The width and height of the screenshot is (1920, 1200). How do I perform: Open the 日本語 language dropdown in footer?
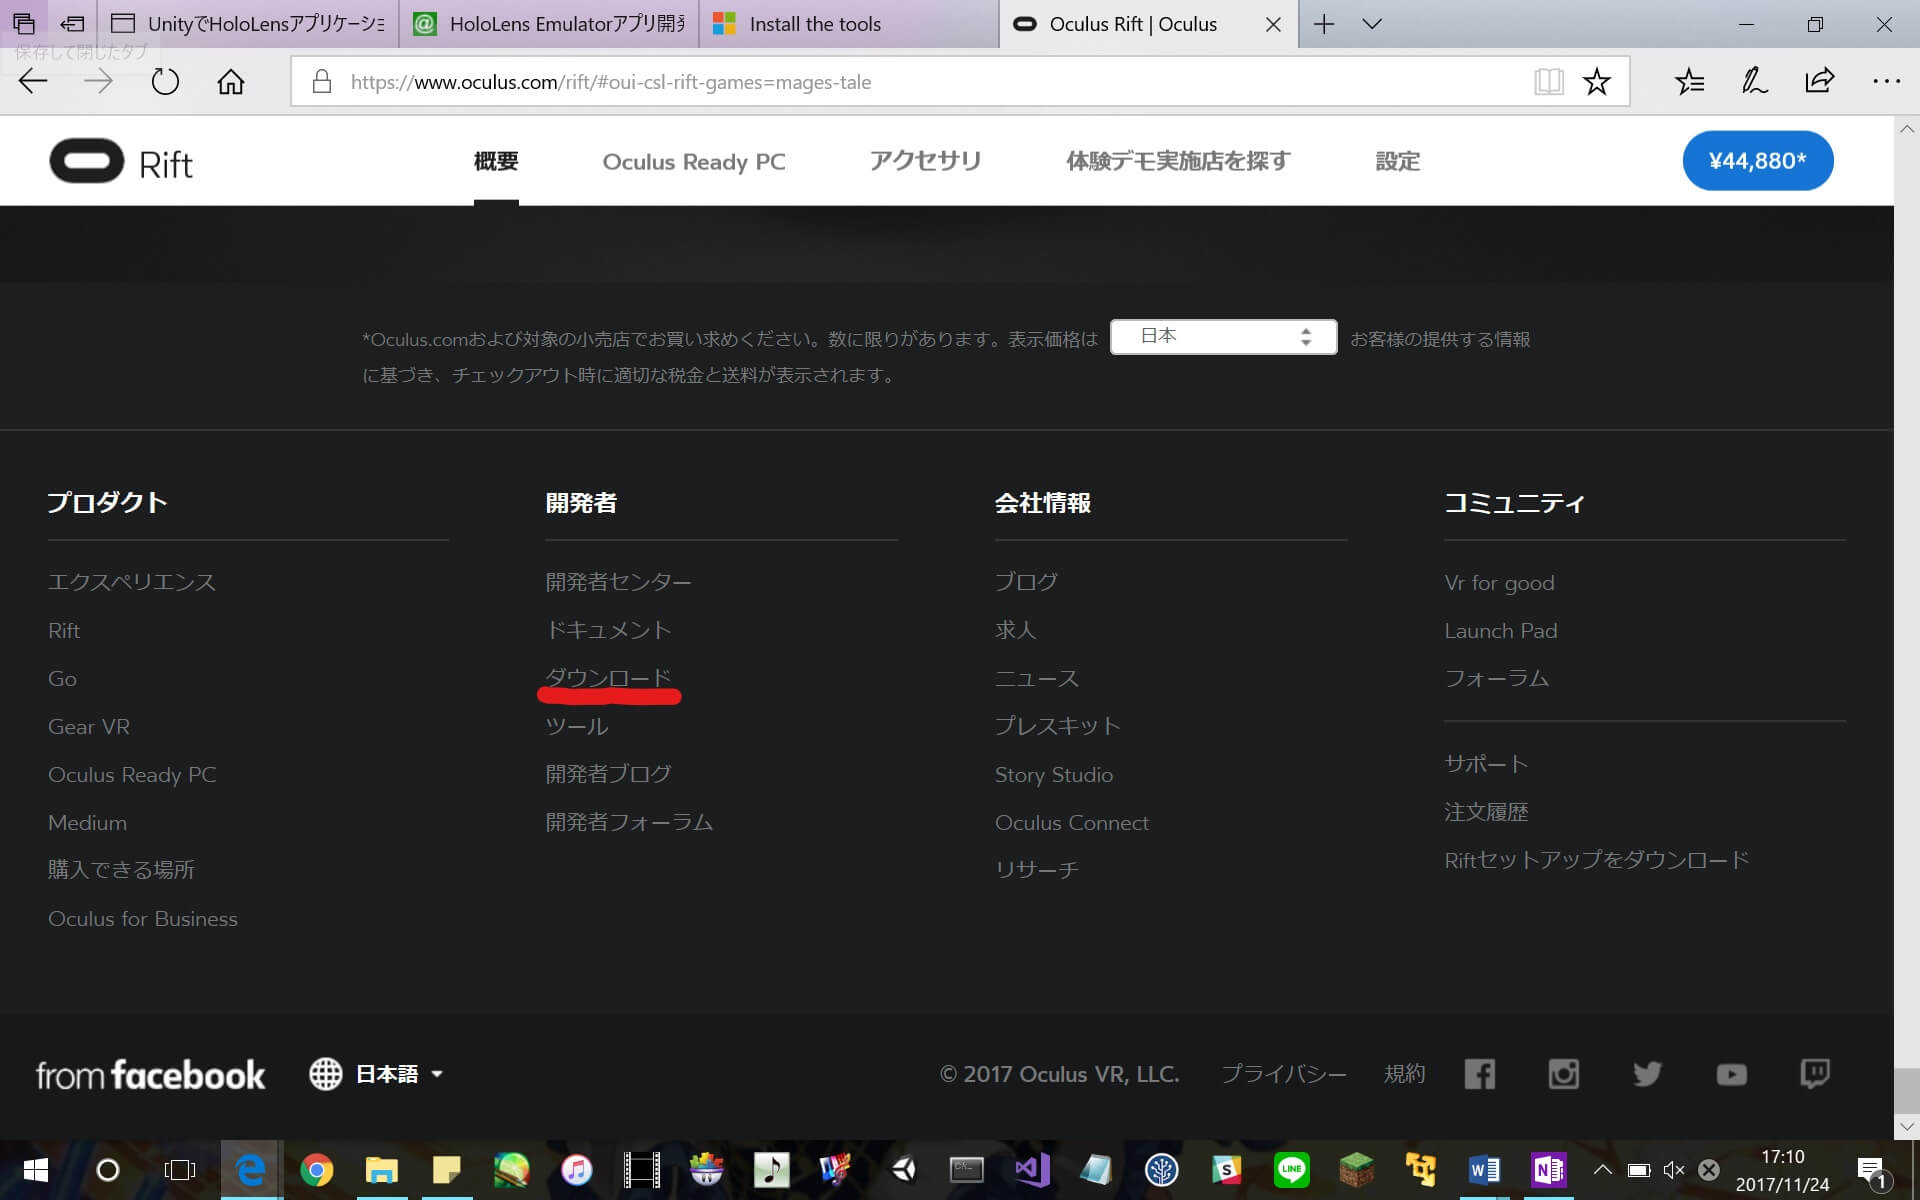[x=399, y=1074]
